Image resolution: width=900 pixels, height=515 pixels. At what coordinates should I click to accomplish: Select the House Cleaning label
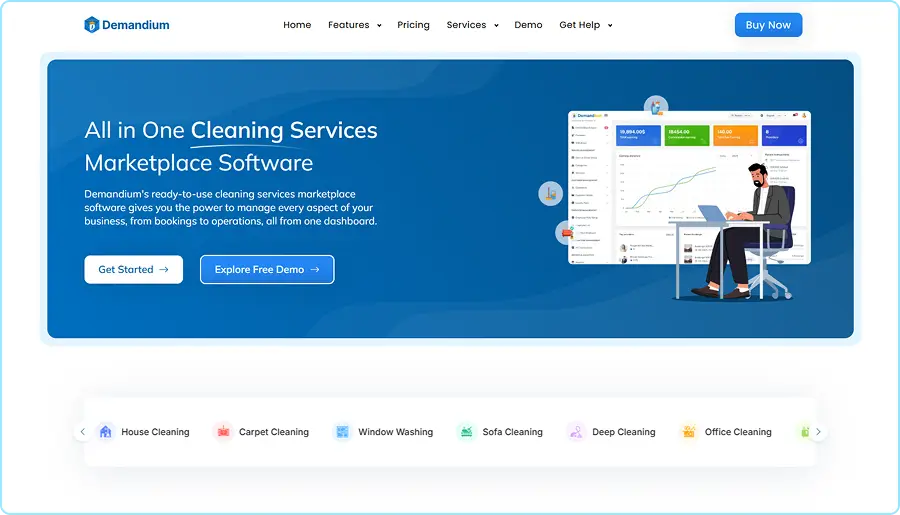click(x=155, y=432)
